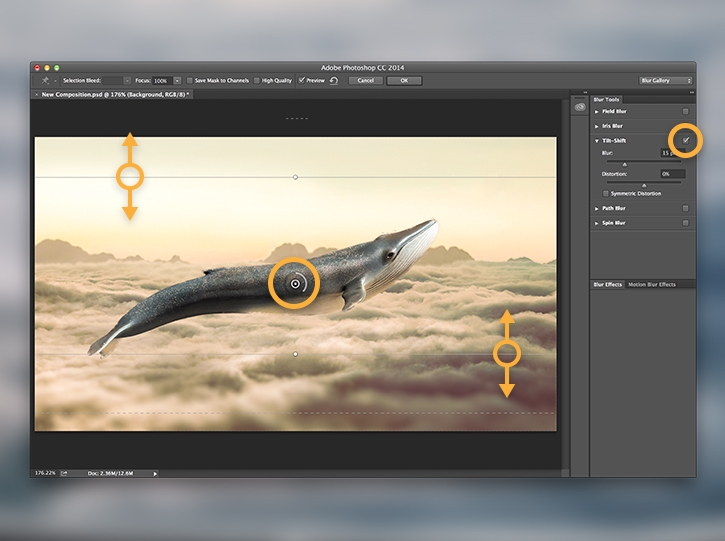Expand the Iris Blur section

(596, 126)
